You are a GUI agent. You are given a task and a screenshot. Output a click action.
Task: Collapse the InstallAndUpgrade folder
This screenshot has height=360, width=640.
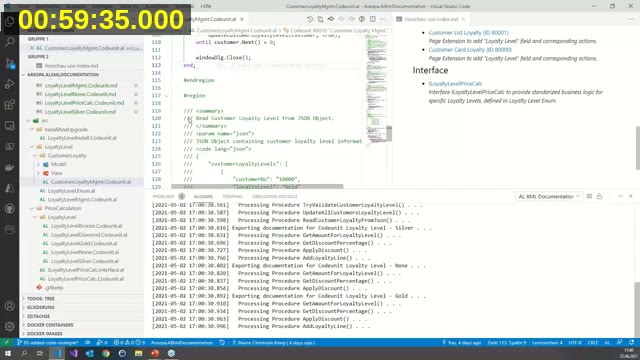click(32, 129)
